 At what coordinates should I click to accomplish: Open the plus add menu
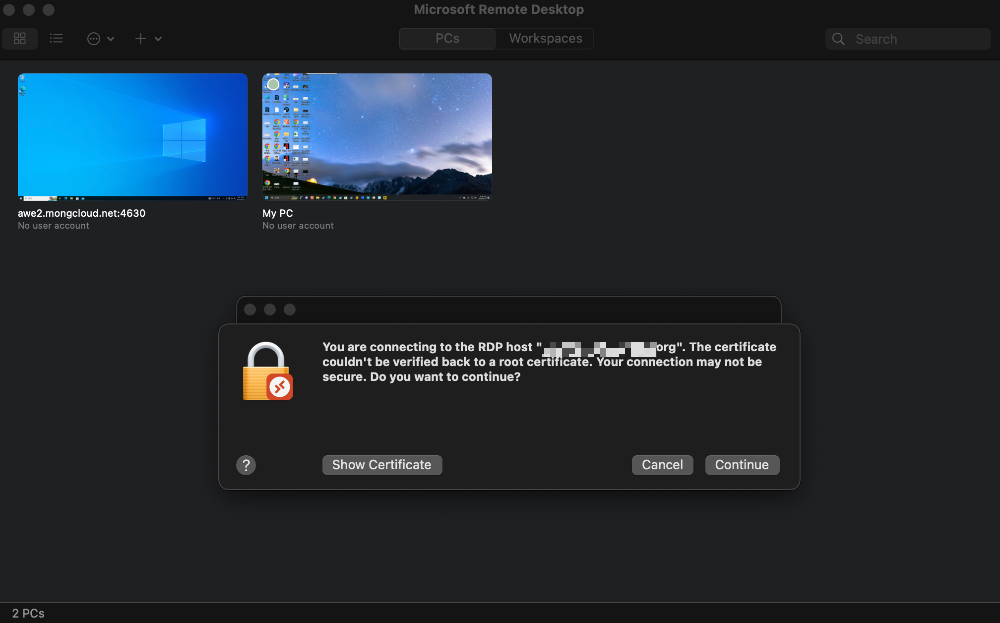pos(148,39)
